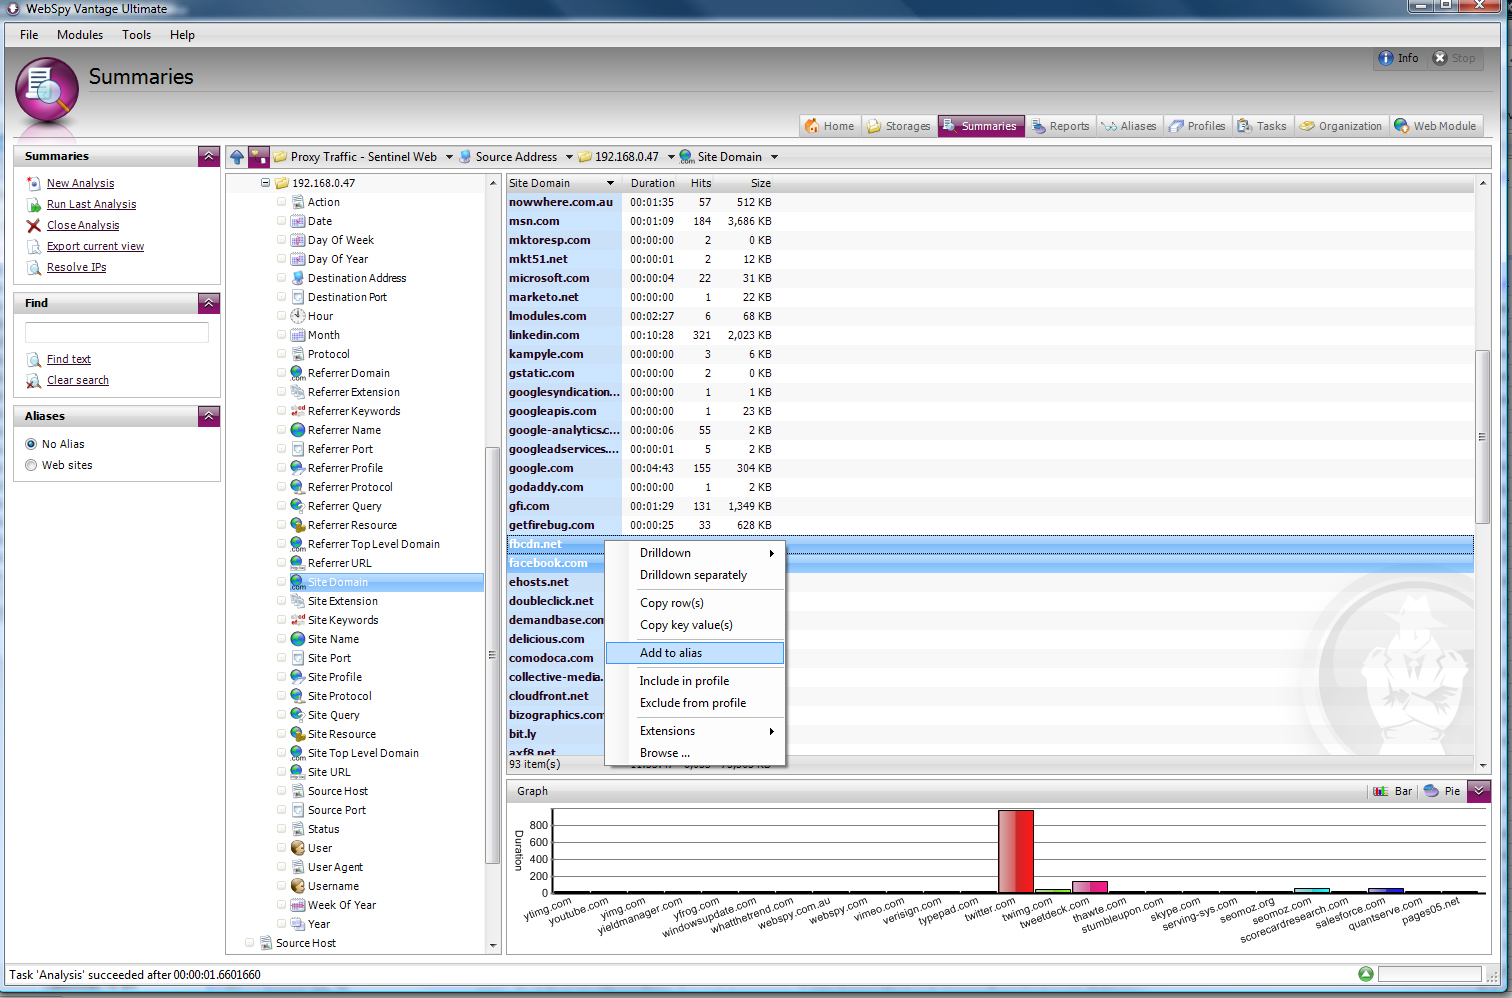Choose Exclude from profile in context menu
The width and height of the screenshot is (1512, 998).
click(x=695, y=703)
